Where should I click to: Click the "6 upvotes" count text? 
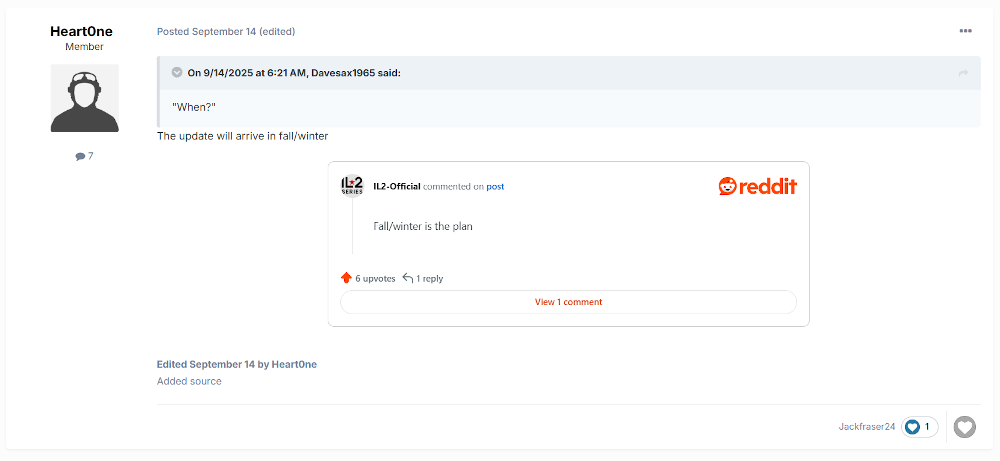tap(375, 278)
